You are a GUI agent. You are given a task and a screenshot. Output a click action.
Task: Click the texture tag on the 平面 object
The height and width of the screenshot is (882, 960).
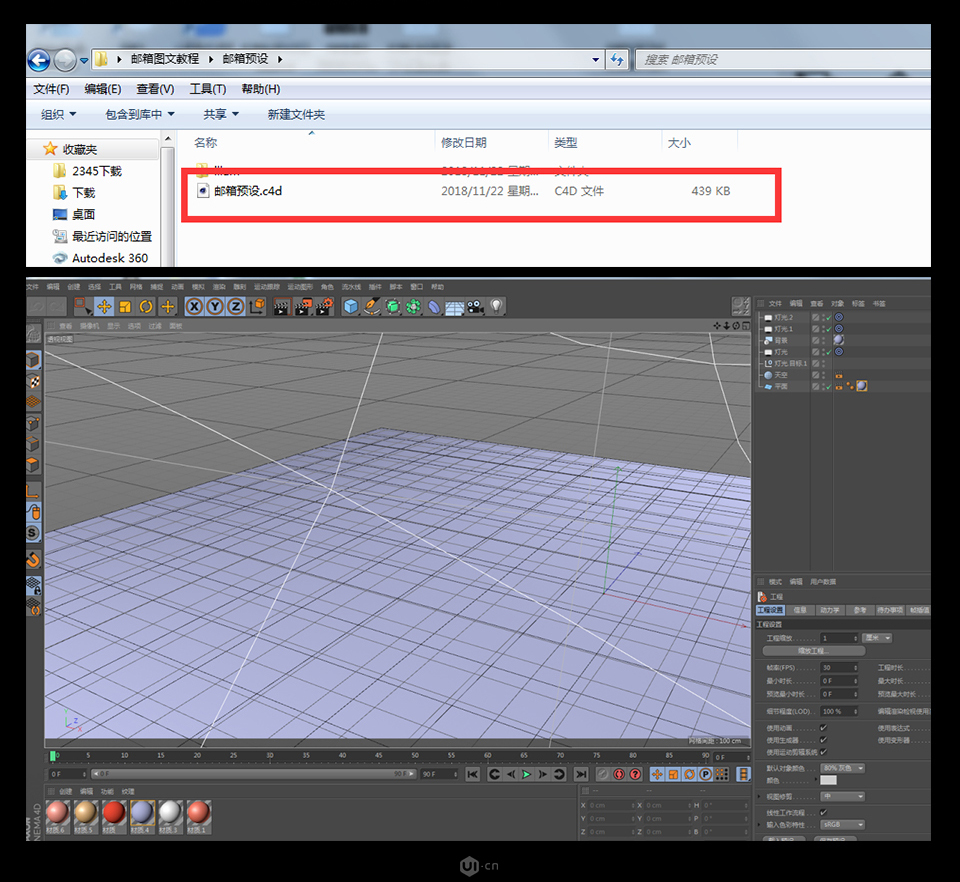point(860,386)
